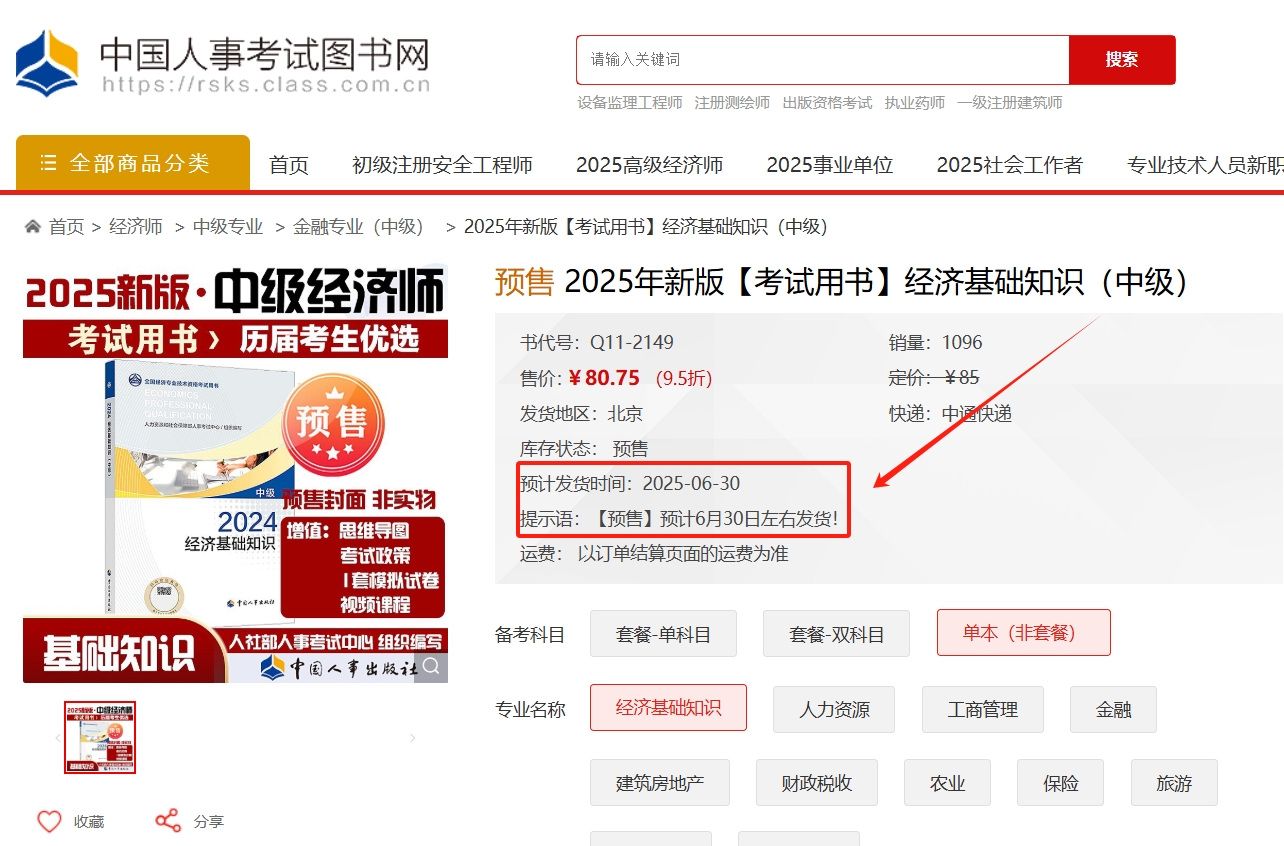Click the site logo icon

47,62
